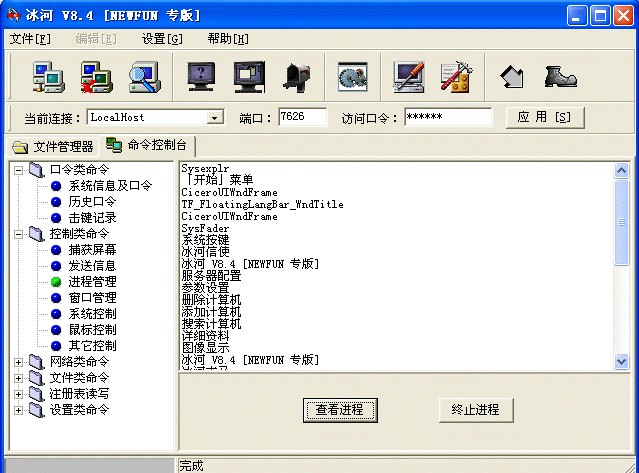Click the 注册表读写 folder icon

[36, 394]
